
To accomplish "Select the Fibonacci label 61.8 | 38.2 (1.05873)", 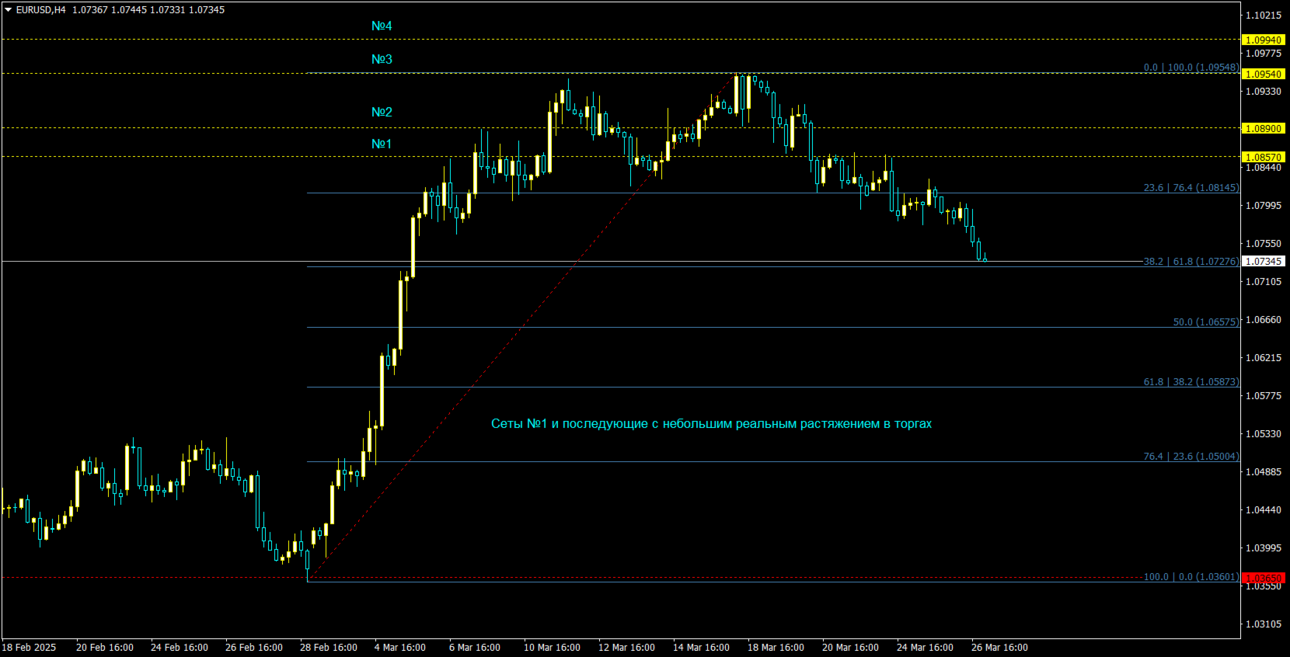I will click(x=1191, y=382).
